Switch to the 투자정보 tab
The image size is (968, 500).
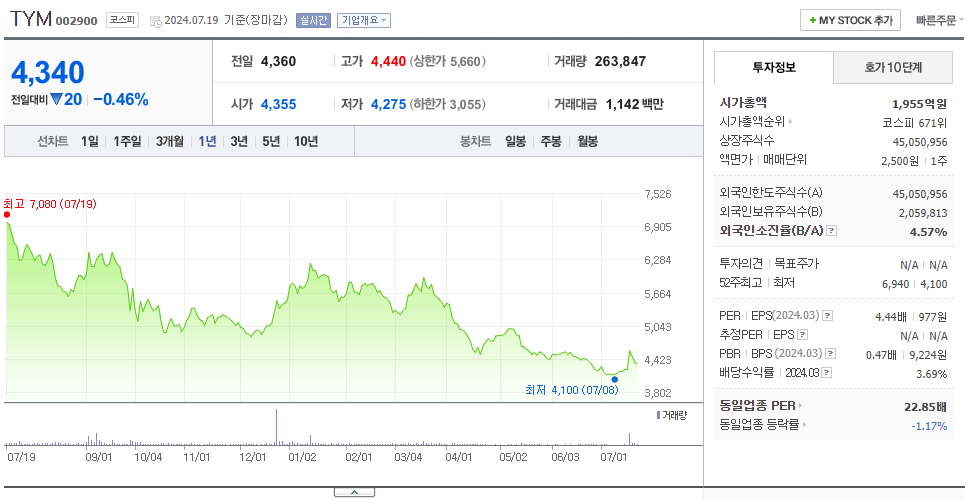(x=774, y=68)
